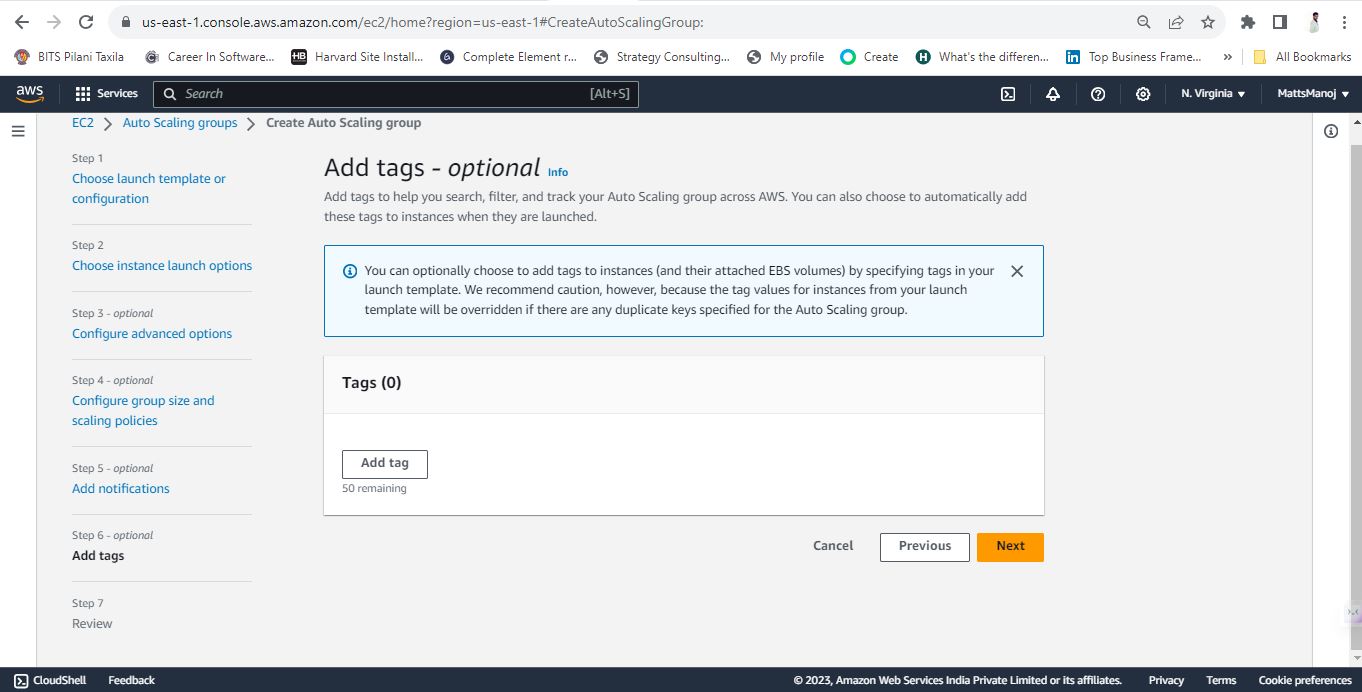
Task: Click the Add tag button
Action: click(385, 464)
